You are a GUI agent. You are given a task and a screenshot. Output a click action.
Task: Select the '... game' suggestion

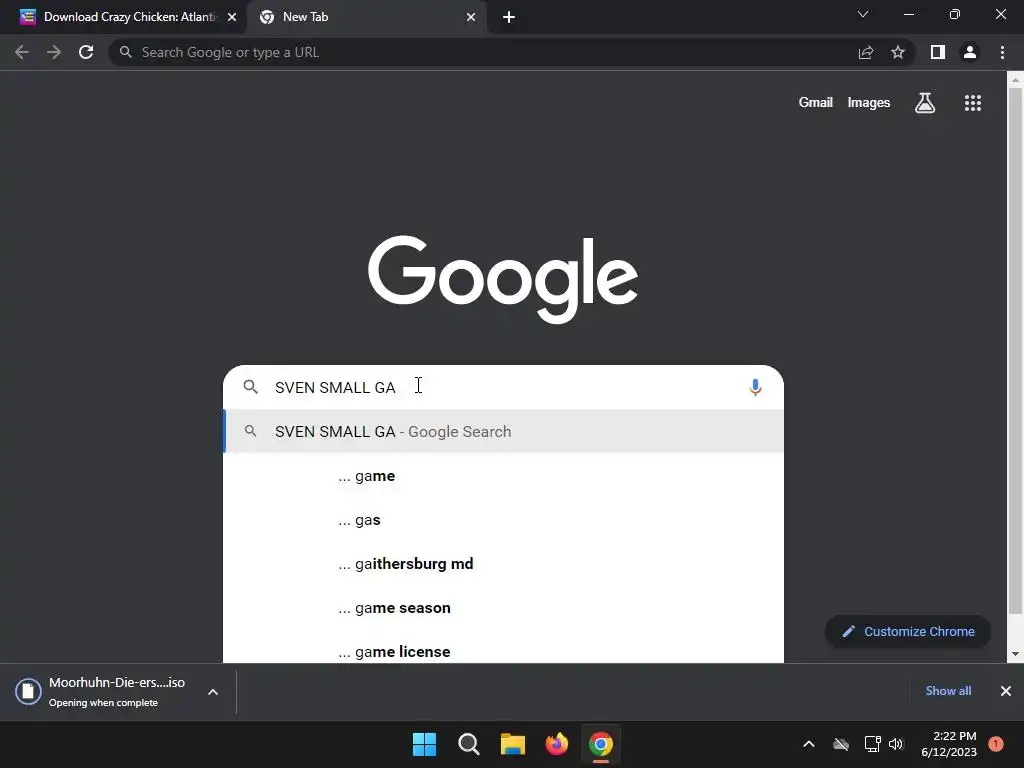(504, 476)
